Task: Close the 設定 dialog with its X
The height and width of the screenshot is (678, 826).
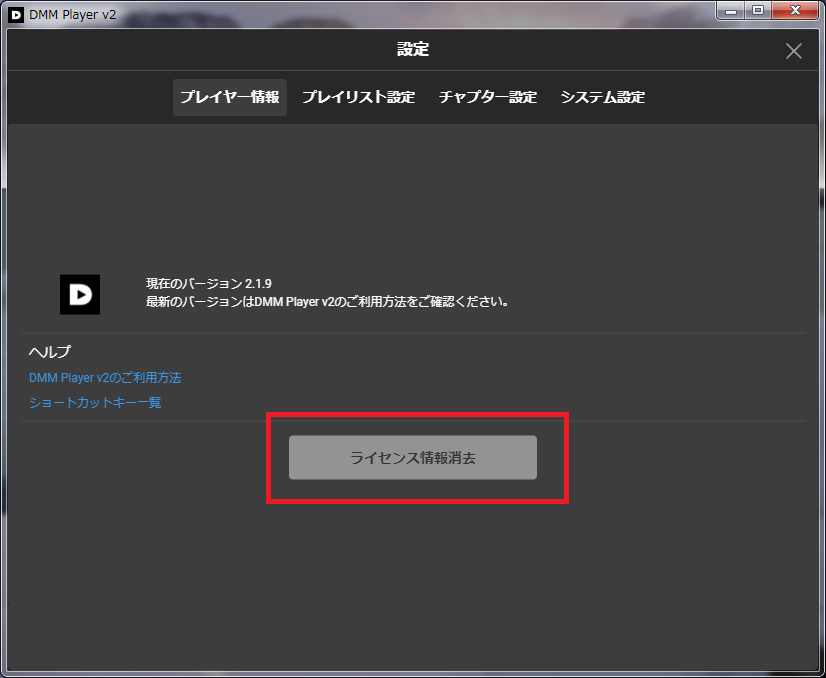Action: tap(793, 50)
